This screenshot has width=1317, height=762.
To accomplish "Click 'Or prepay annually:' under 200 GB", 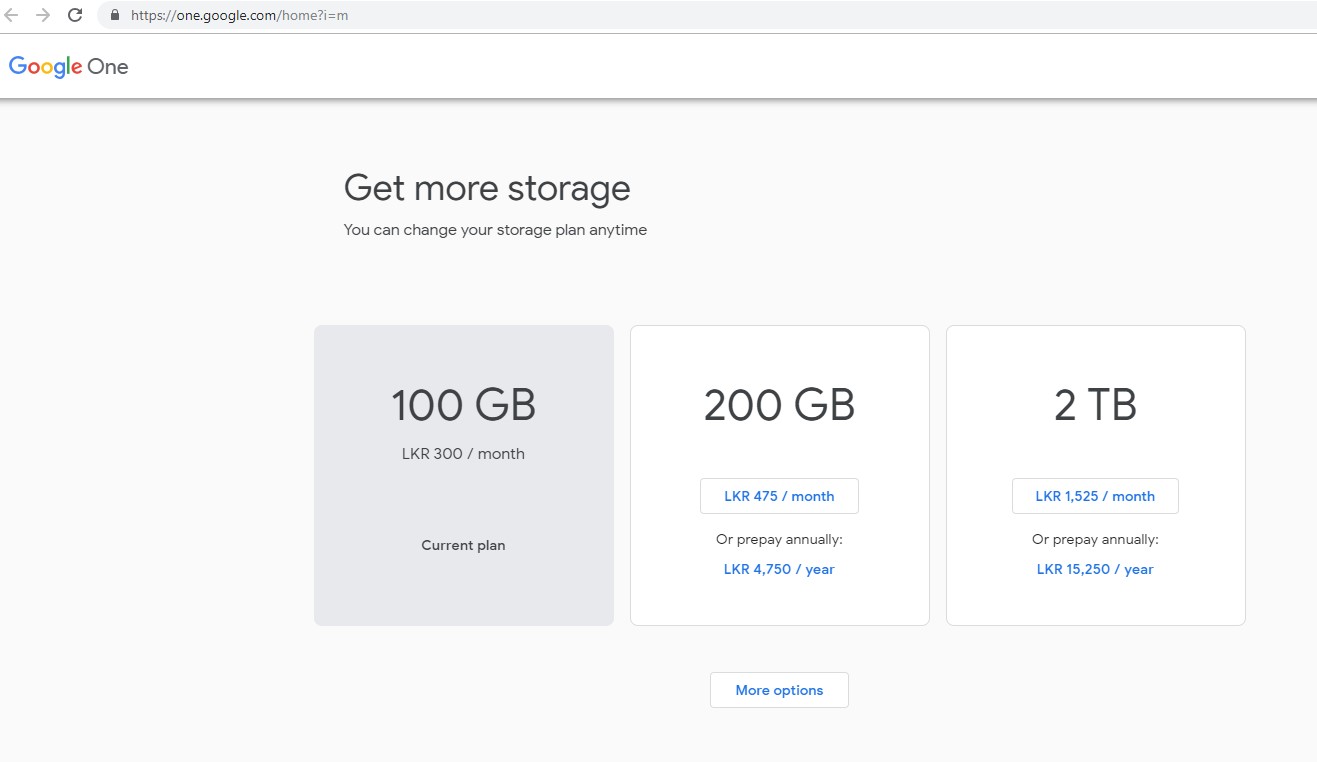I will [779, 539].
